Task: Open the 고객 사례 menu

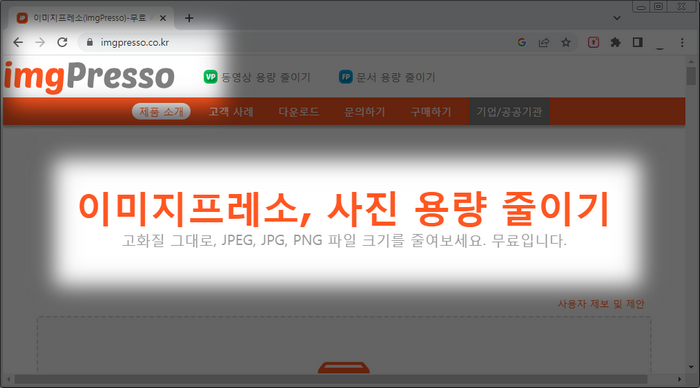Action: click(231, 112)
